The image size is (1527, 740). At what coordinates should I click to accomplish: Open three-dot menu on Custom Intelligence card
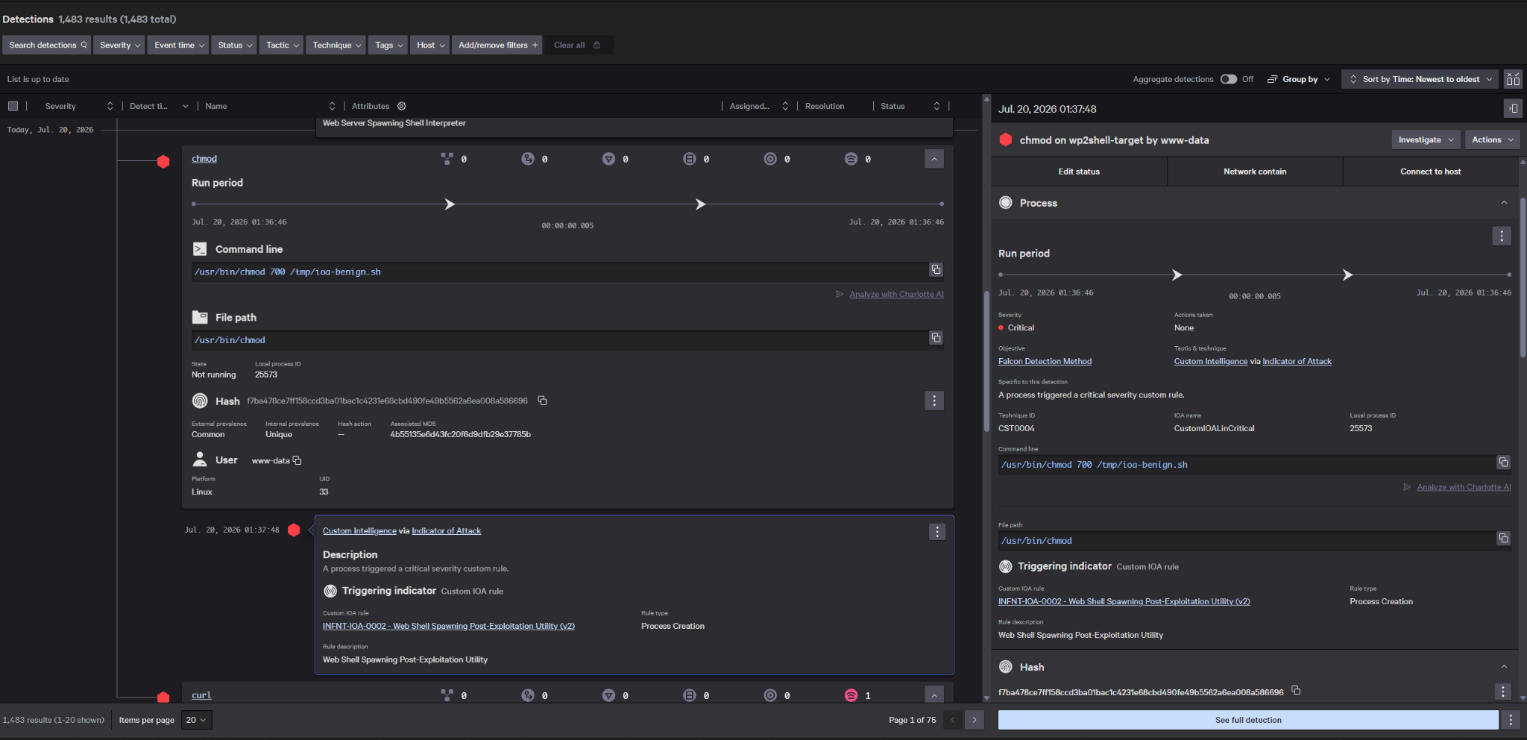(x=936, y=532)
